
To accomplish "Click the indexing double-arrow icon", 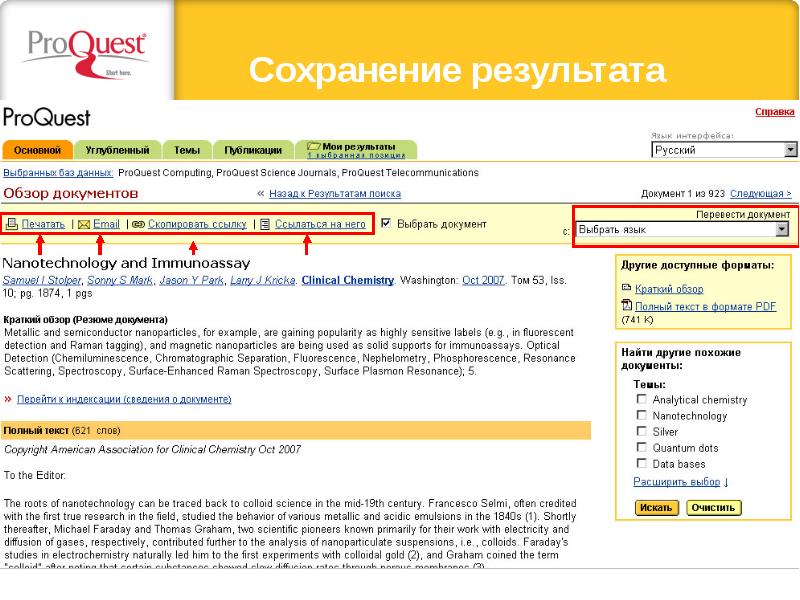I will [x=8, y=399].
